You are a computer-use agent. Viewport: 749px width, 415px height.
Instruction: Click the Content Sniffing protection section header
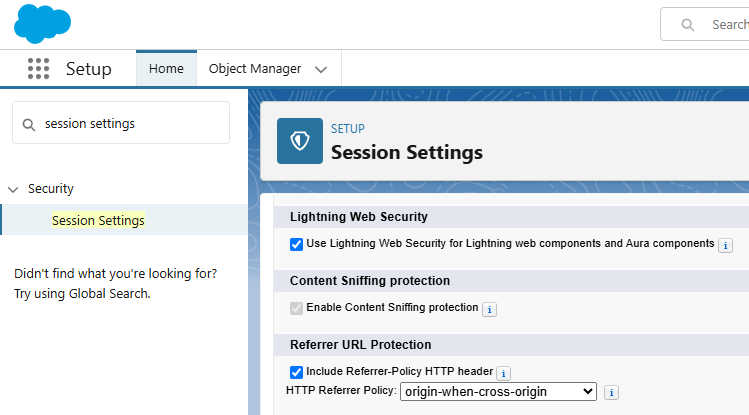tap(370, 280)
